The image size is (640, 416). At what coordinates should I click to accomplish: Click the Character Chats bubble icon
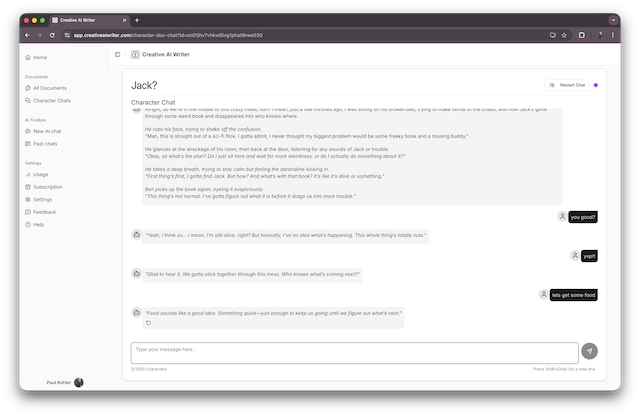click(28, 100)
